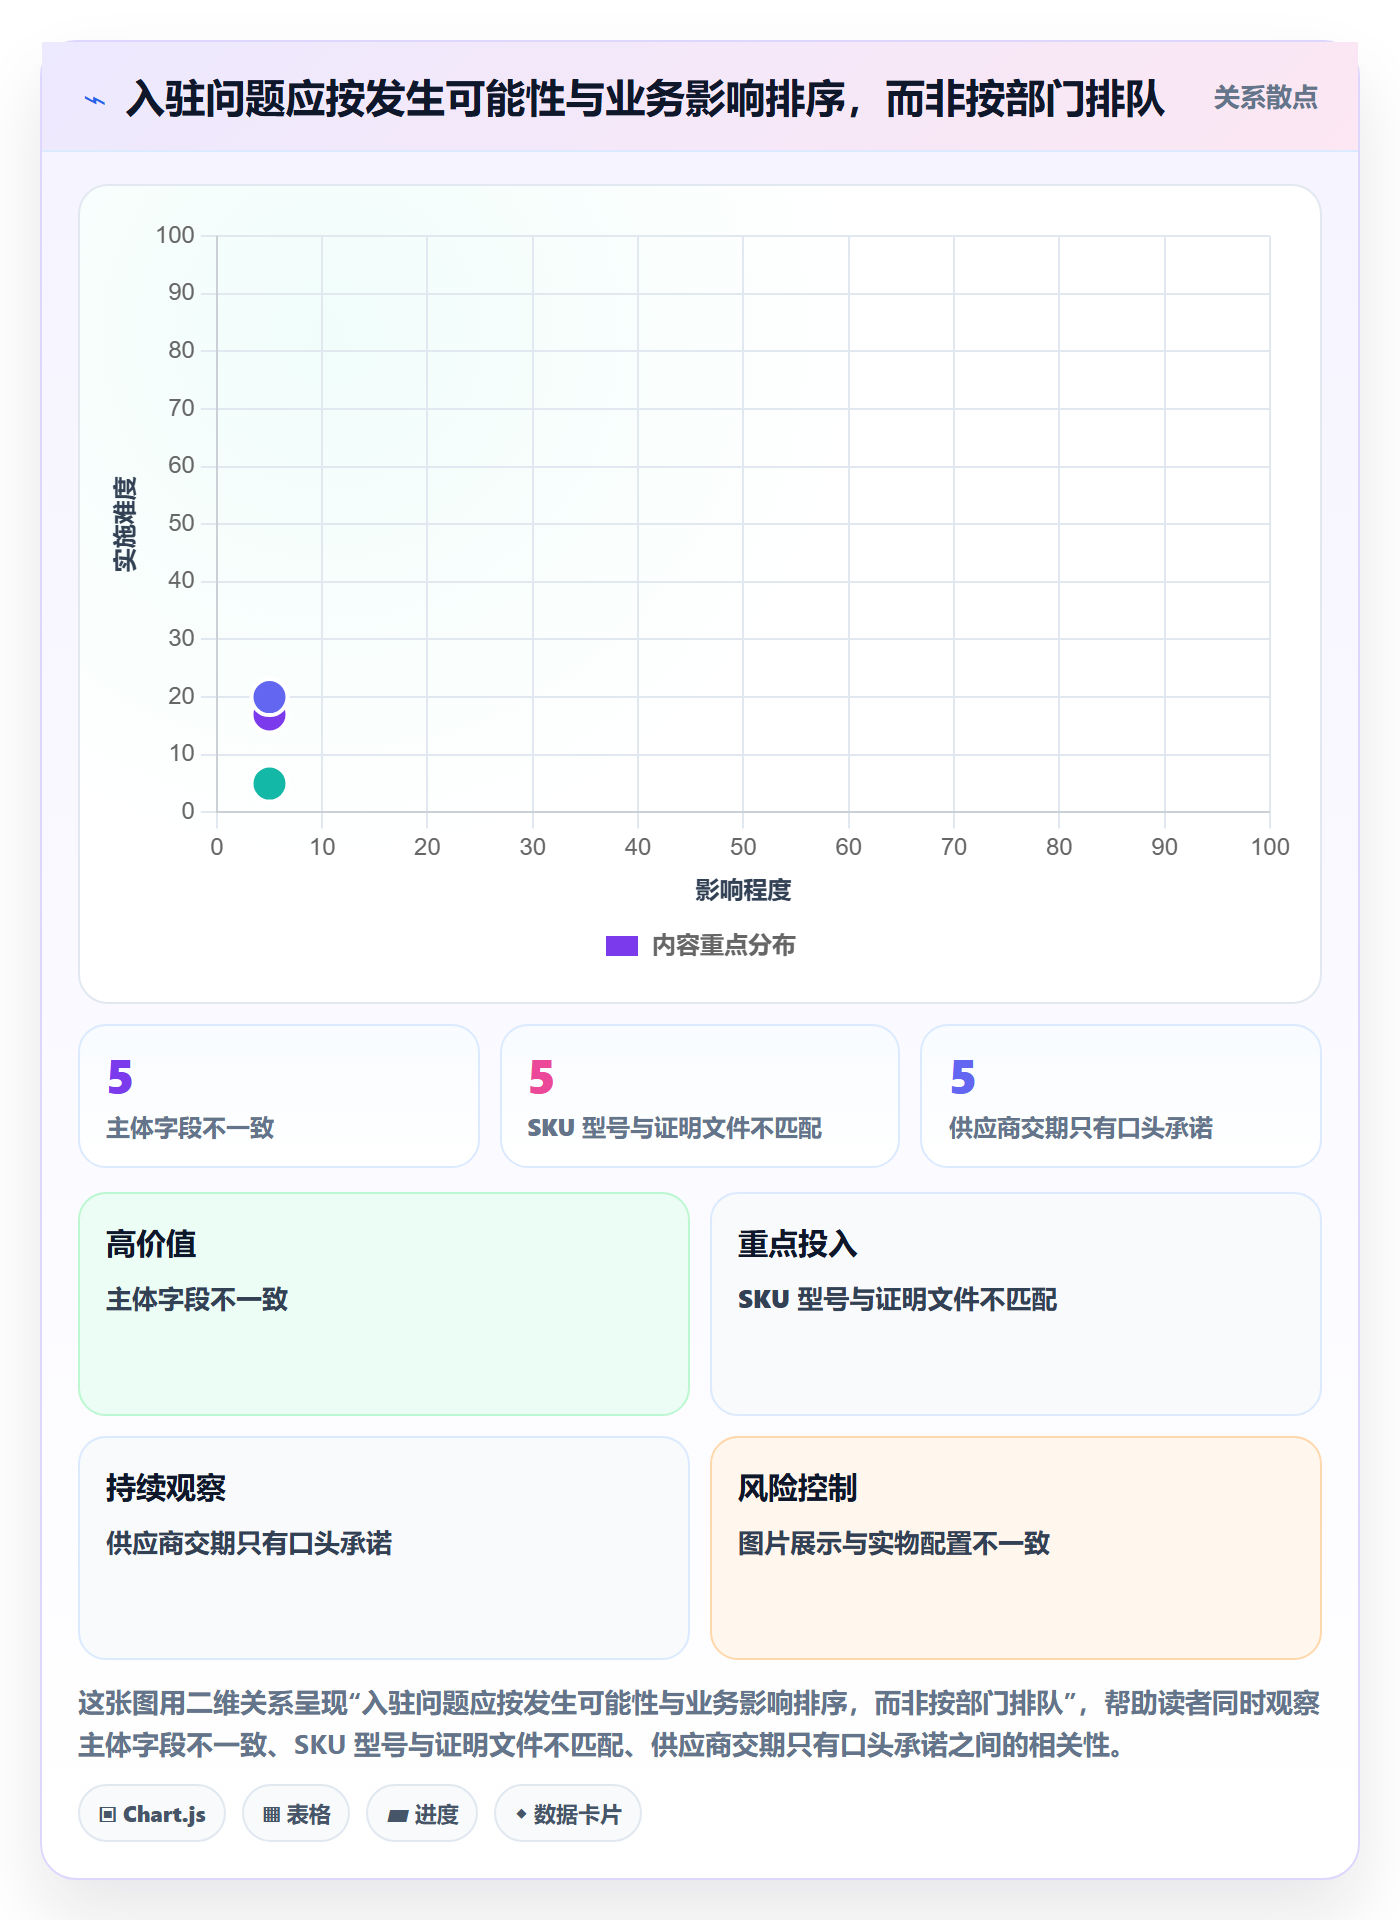This screenshot has height=1920, width=1400.
Task: Click the 进度 chip's bar icon
Action: point(397,1815)
